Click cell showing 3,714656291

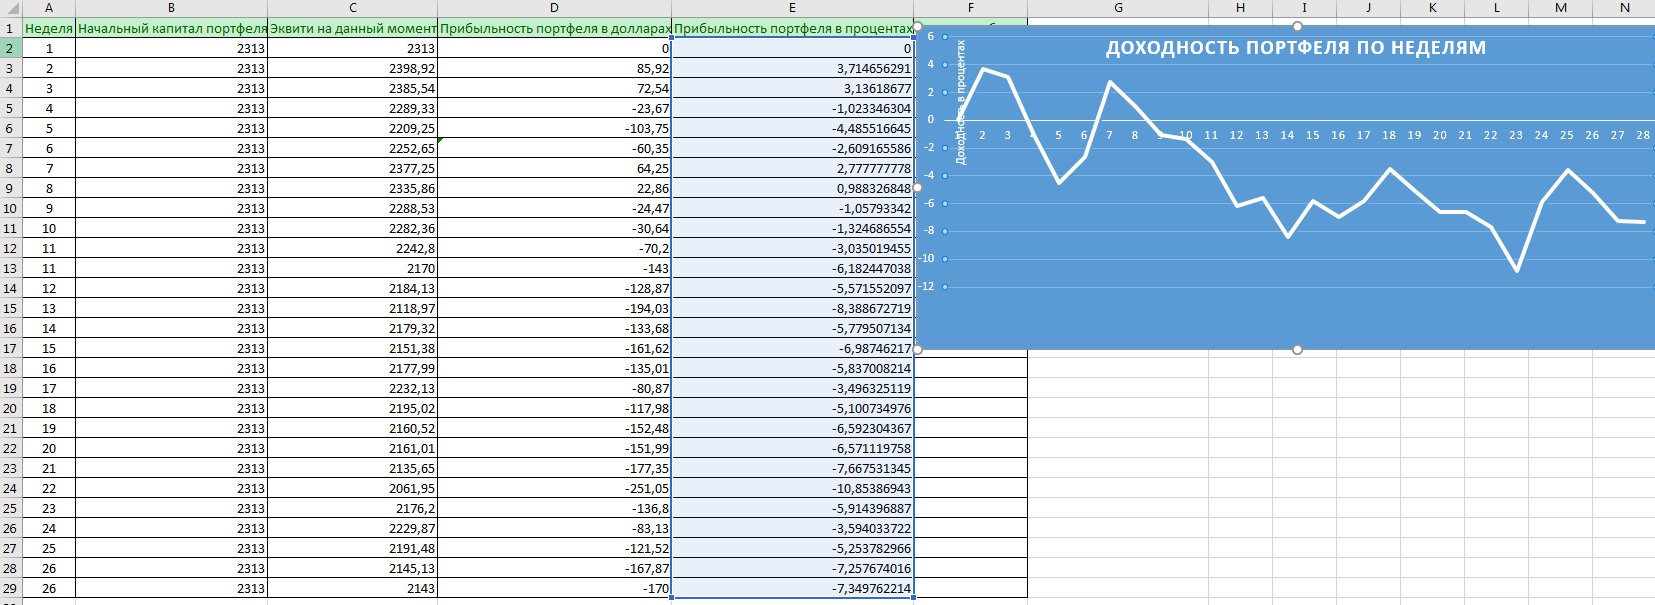[792, 68]
